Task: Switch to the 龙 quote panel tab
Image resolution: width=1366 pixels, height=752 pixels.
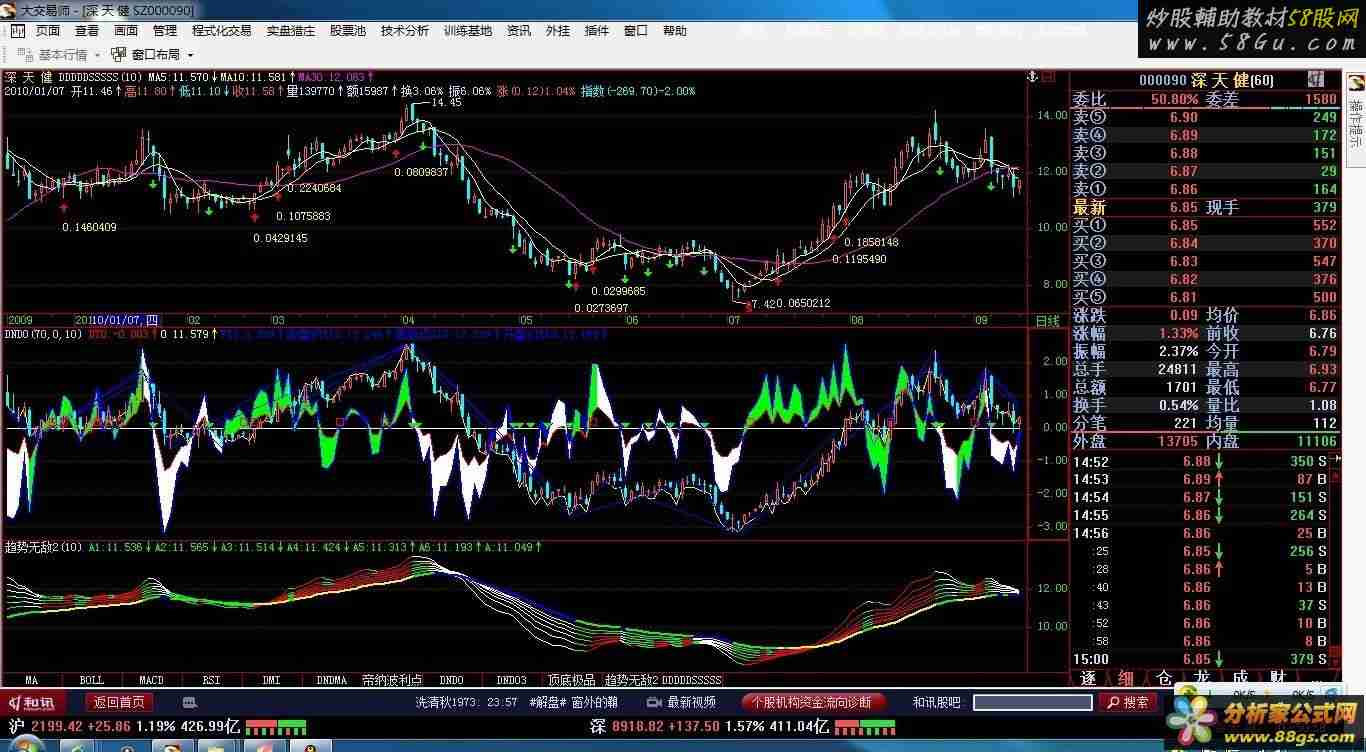Action: [x=1202, y=678]
